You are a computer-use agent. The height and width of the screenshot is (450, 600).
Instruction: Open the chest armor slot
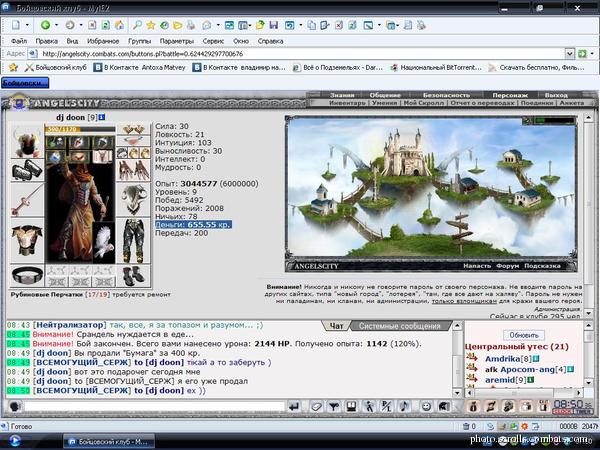tap(27, 241)
